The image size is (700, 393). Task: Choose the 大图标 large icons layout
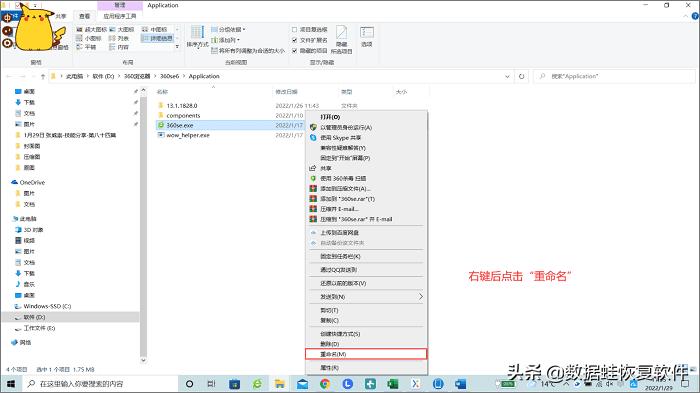122,29
